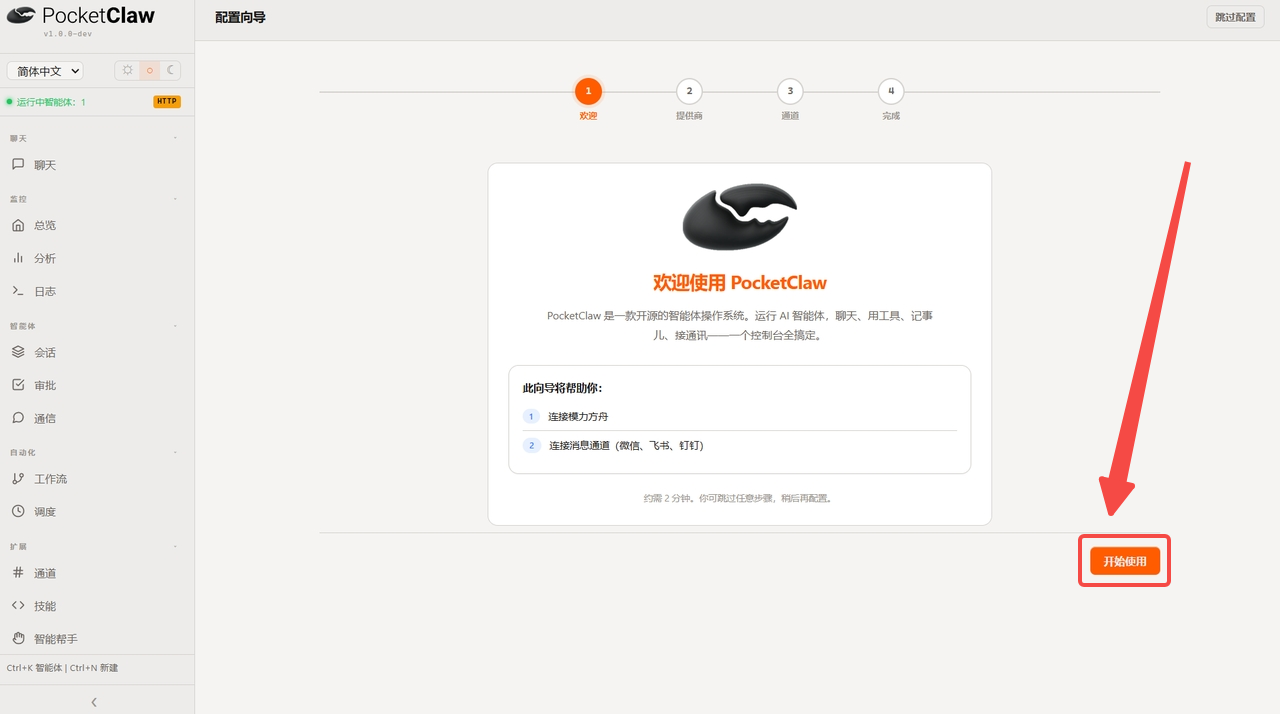
Task: Open the 技能 skills code icon
Action: click(18, 606)
